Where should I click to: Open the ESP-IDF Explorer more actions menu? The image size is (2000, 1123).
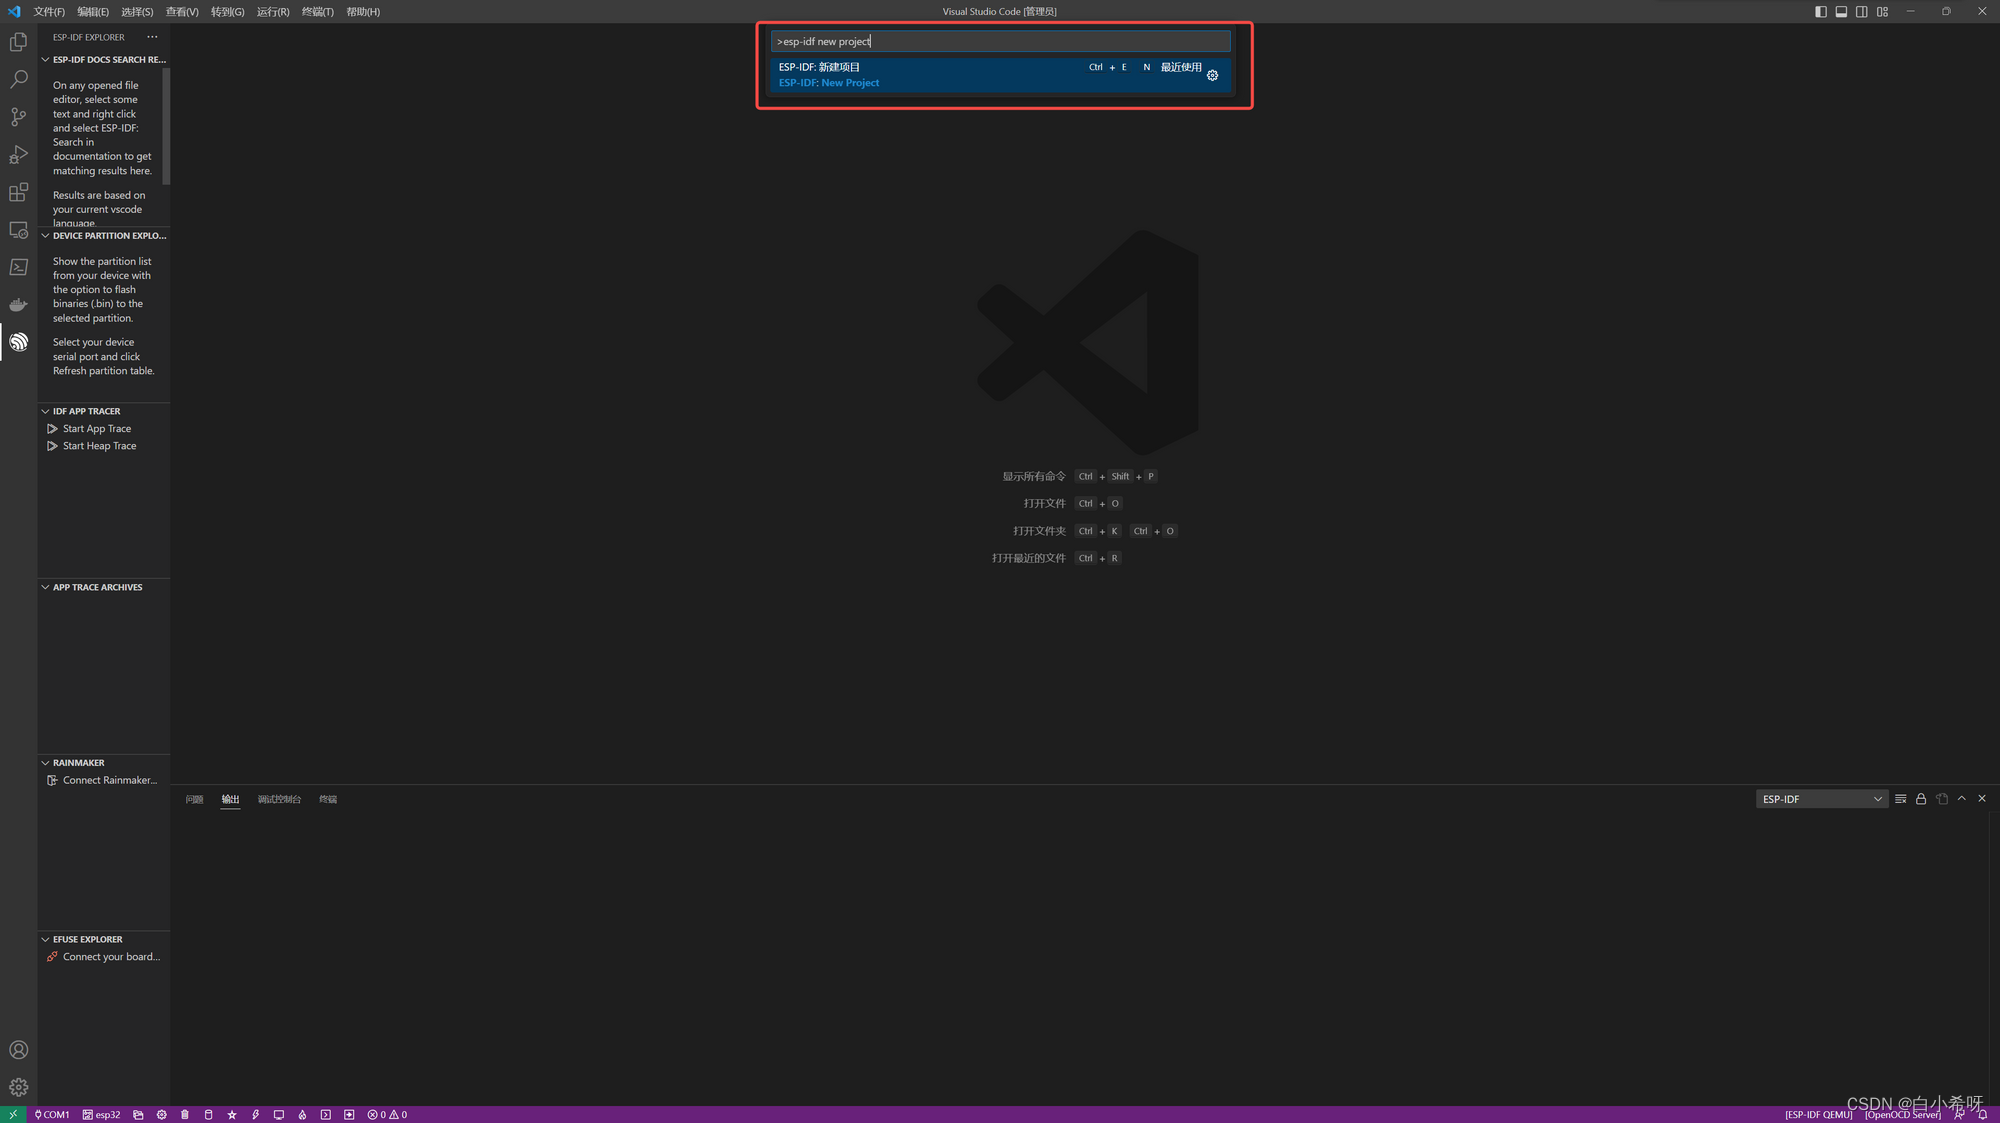152,37
